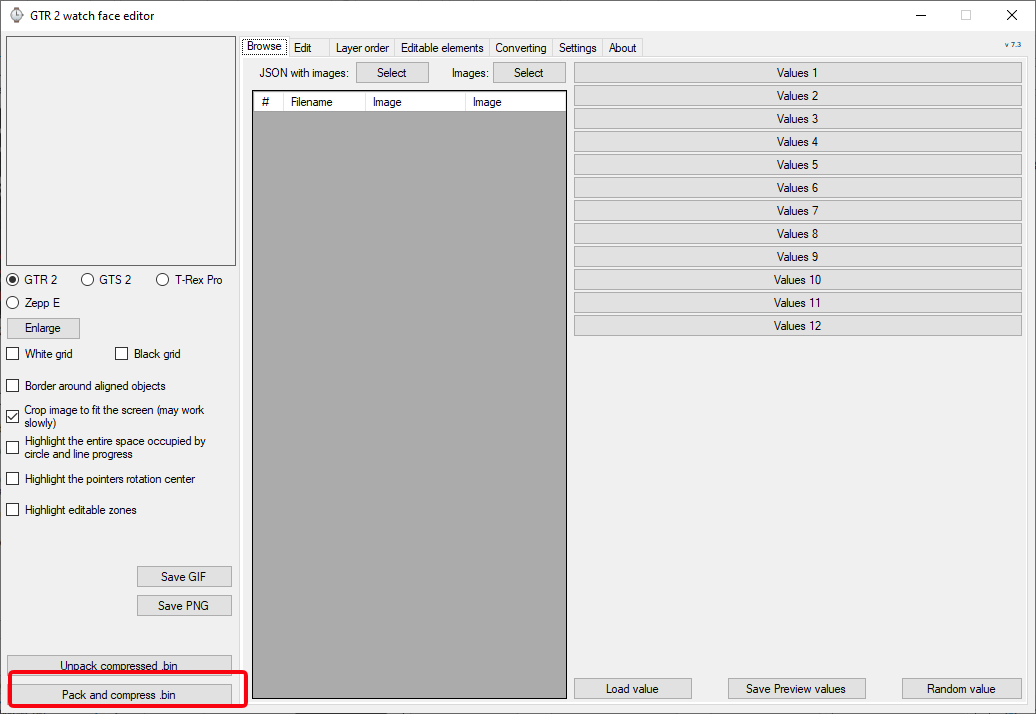Click the watch face preview area

(x=121, y=151)
